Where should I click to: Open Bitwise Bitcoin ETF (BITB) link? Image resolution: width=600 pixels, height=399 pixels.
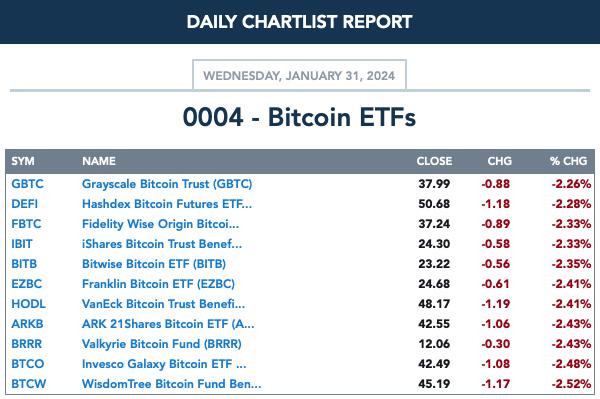click(154, 264)
